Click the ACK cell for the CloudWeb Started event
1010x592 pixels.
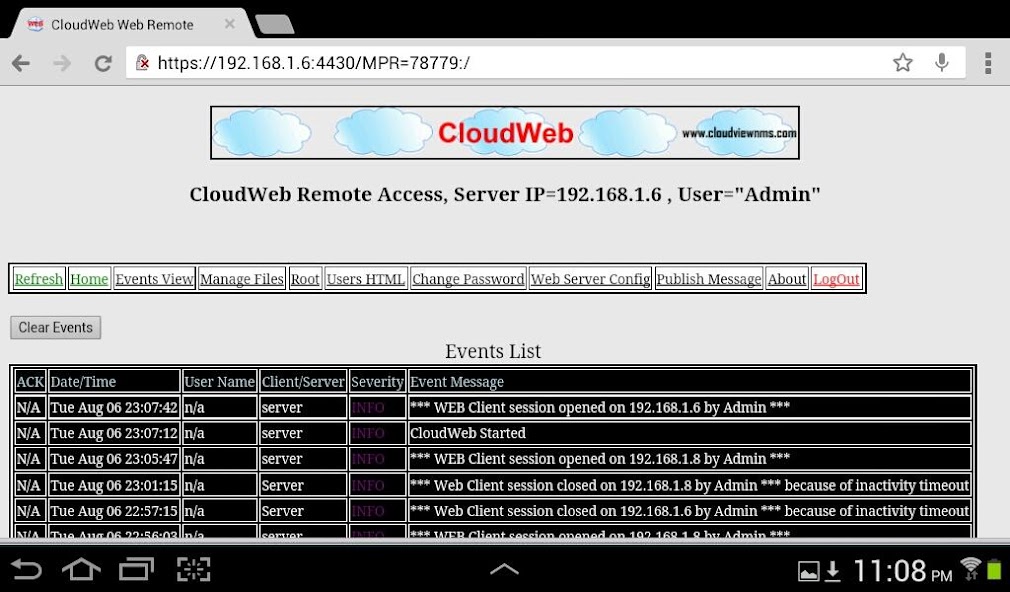[x=29, y=433]
